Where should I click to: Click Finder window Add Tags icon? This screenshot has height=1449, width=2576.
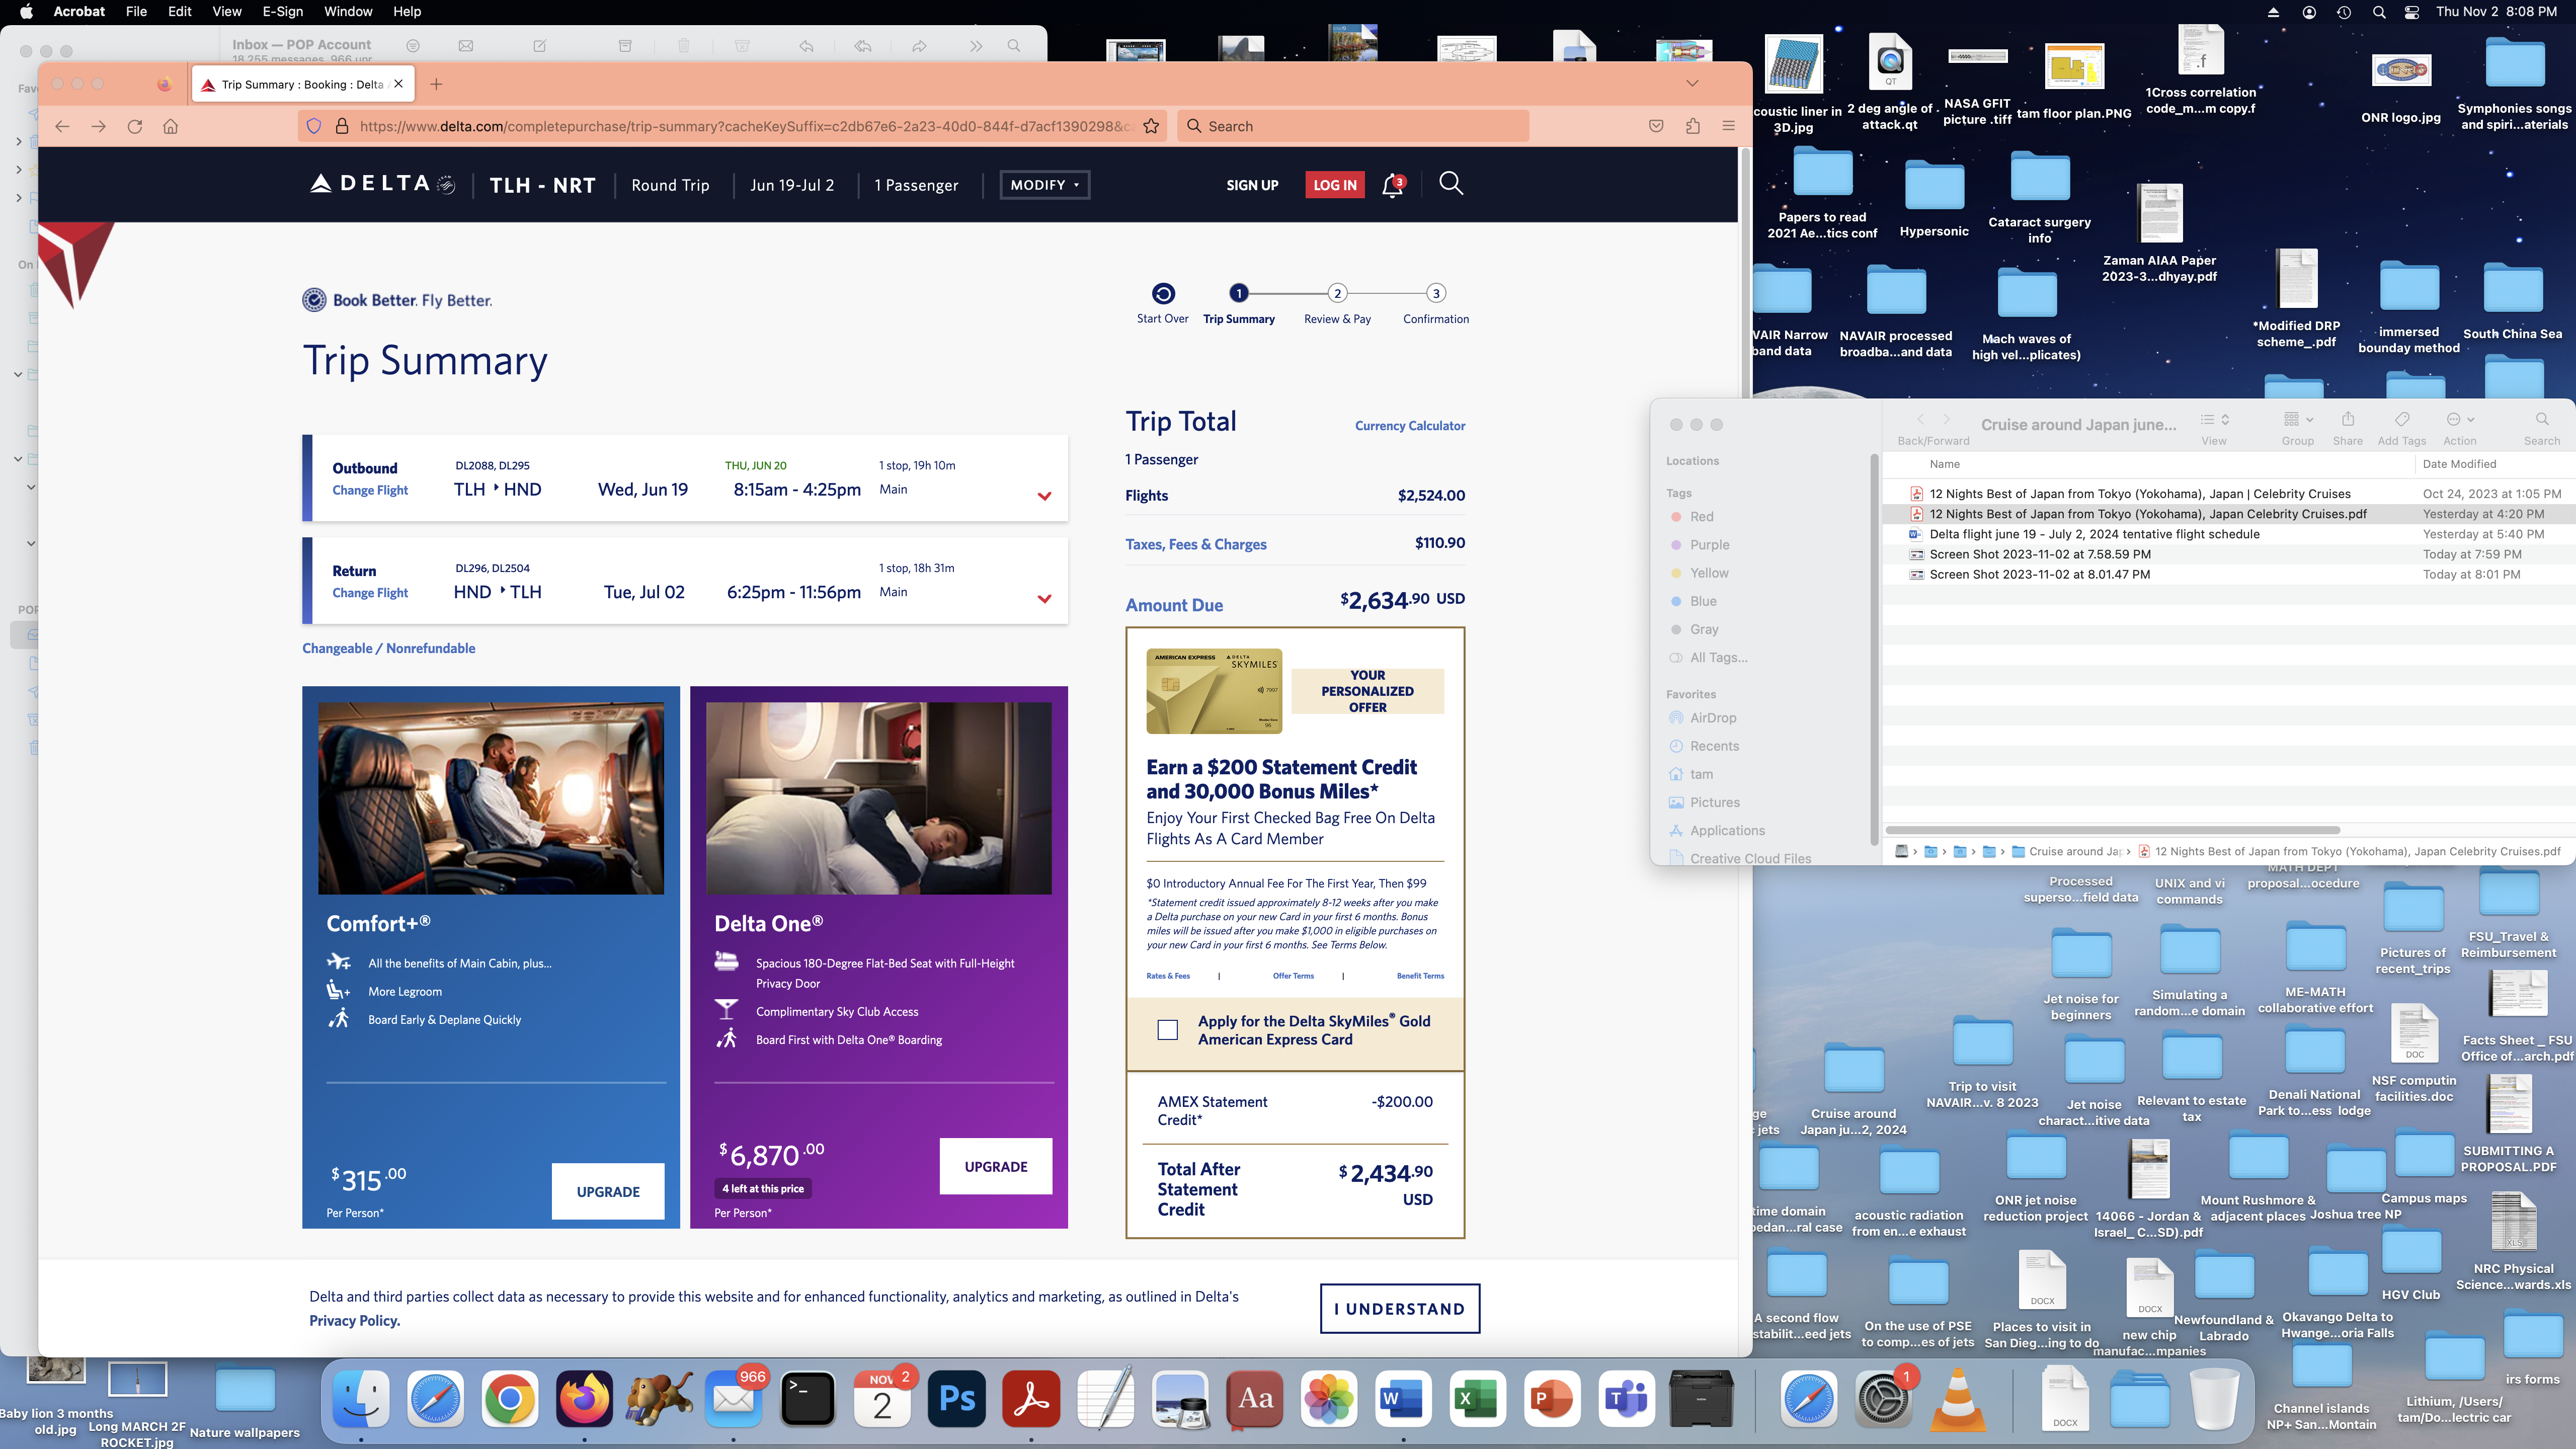(2402, 419)
